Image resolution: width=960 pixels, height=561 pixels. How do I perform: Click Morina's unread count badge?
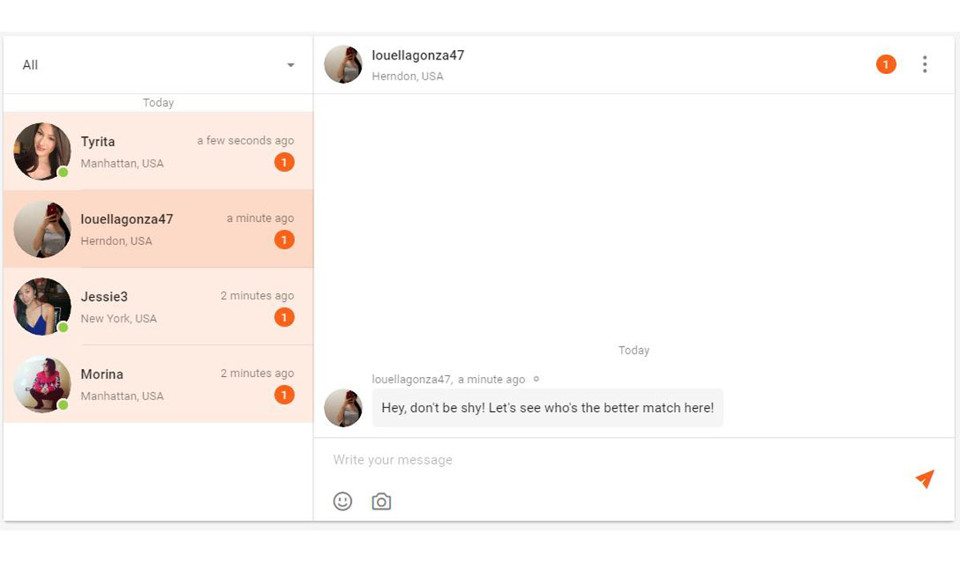click(x=284, y=395)
